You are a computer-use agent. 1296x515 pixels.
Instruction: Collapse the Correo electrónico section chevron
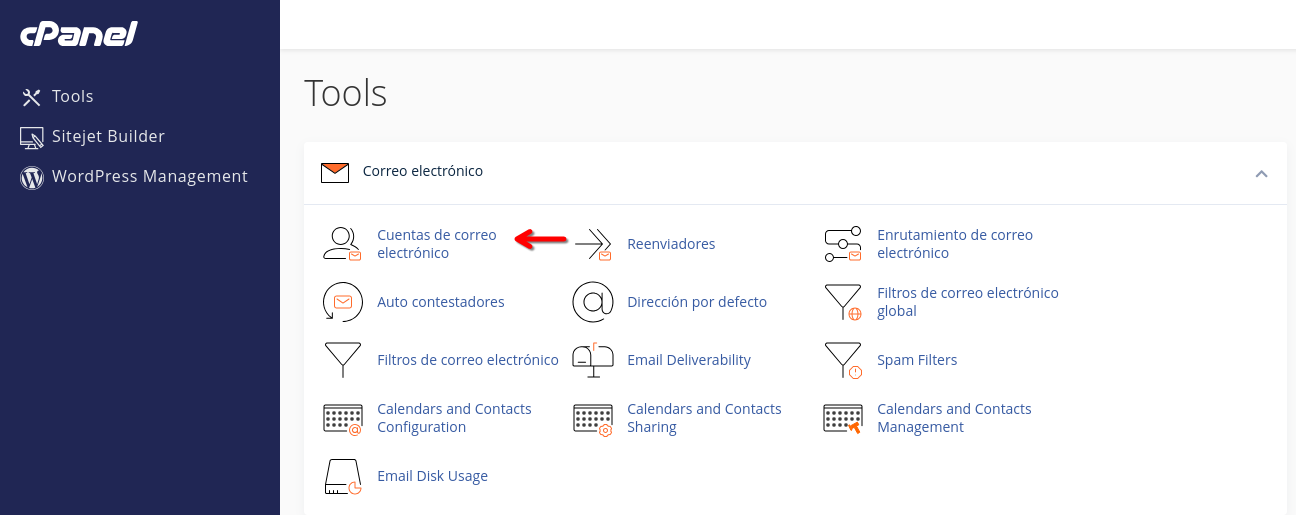tap(1261, 173)
